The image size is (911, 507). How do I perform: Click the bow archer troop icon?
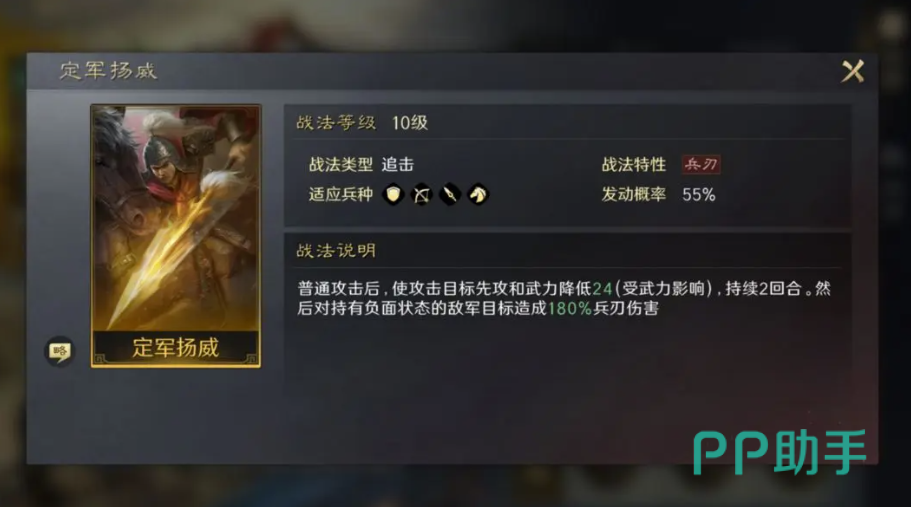click(422, 195)
